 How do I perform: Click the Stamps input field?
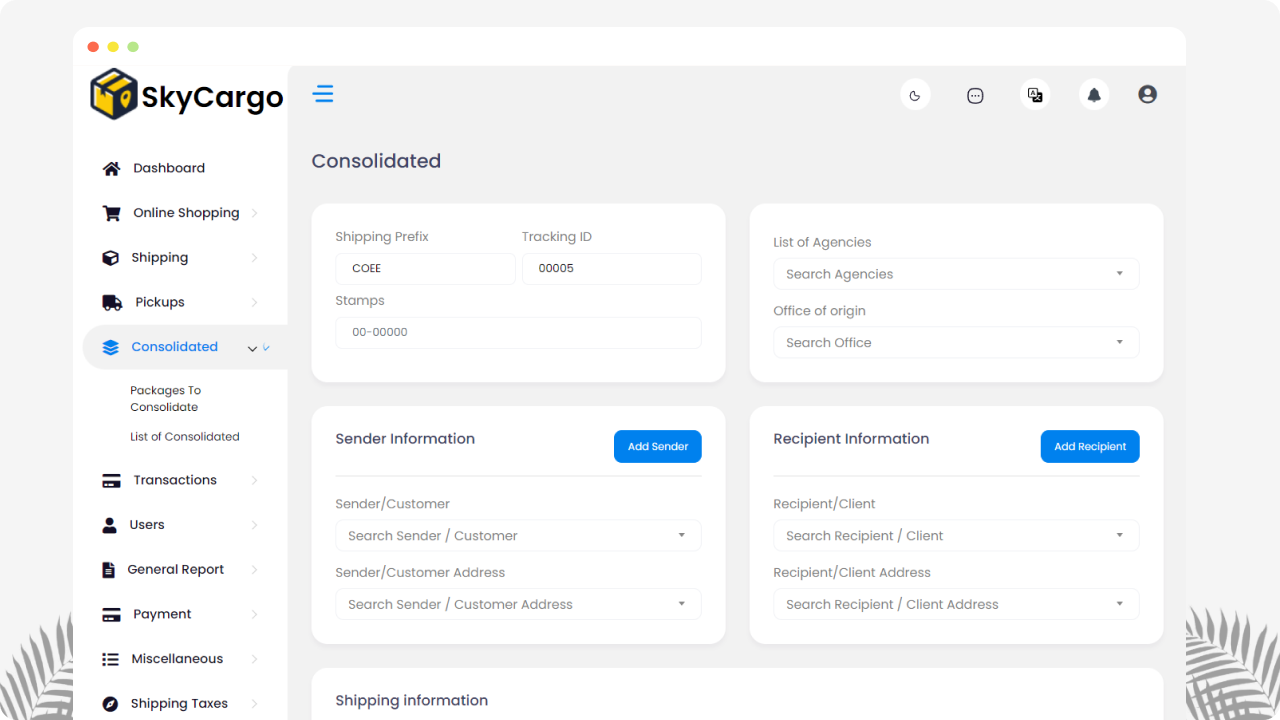pyautogui.click(x=517, y=332)
